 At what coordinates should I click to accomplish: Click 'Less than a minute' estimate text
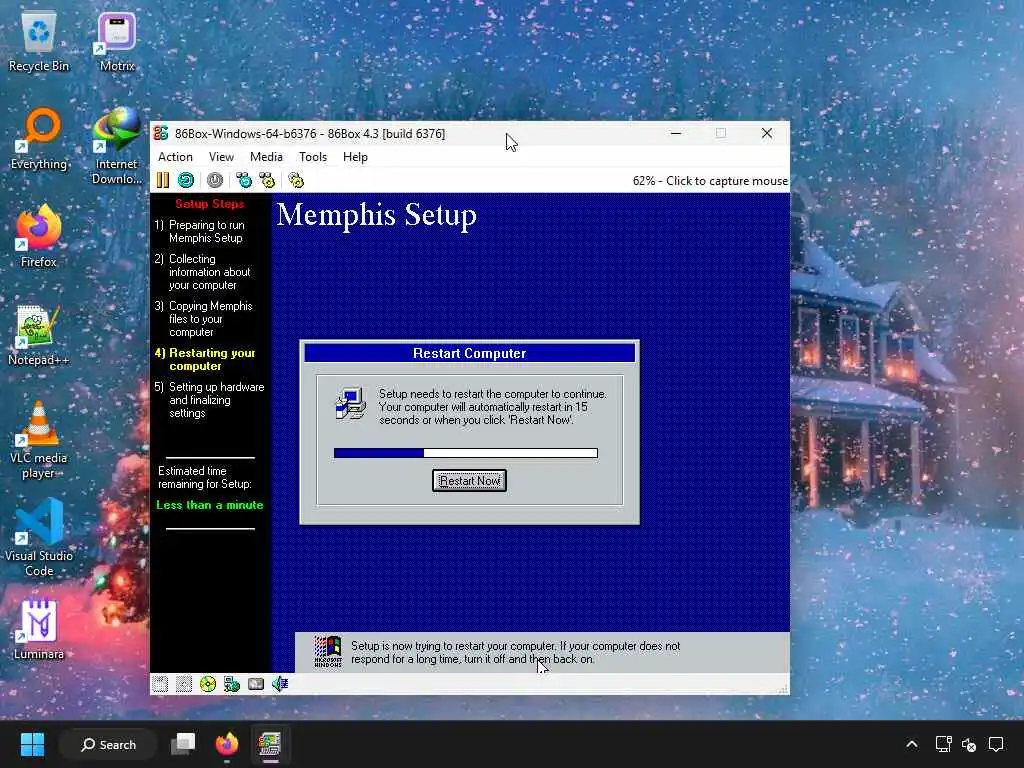tap(210, 505)
